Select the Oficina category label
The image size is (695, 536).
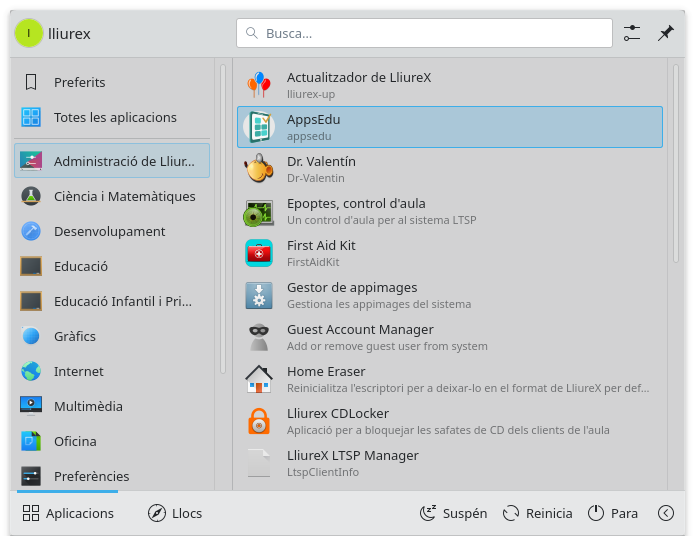[75, 441]
